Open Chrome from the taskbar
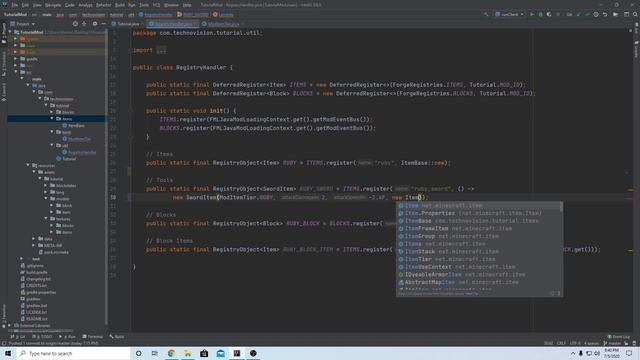The height and width of the screenshot is (360, 640). coord(171,353)
